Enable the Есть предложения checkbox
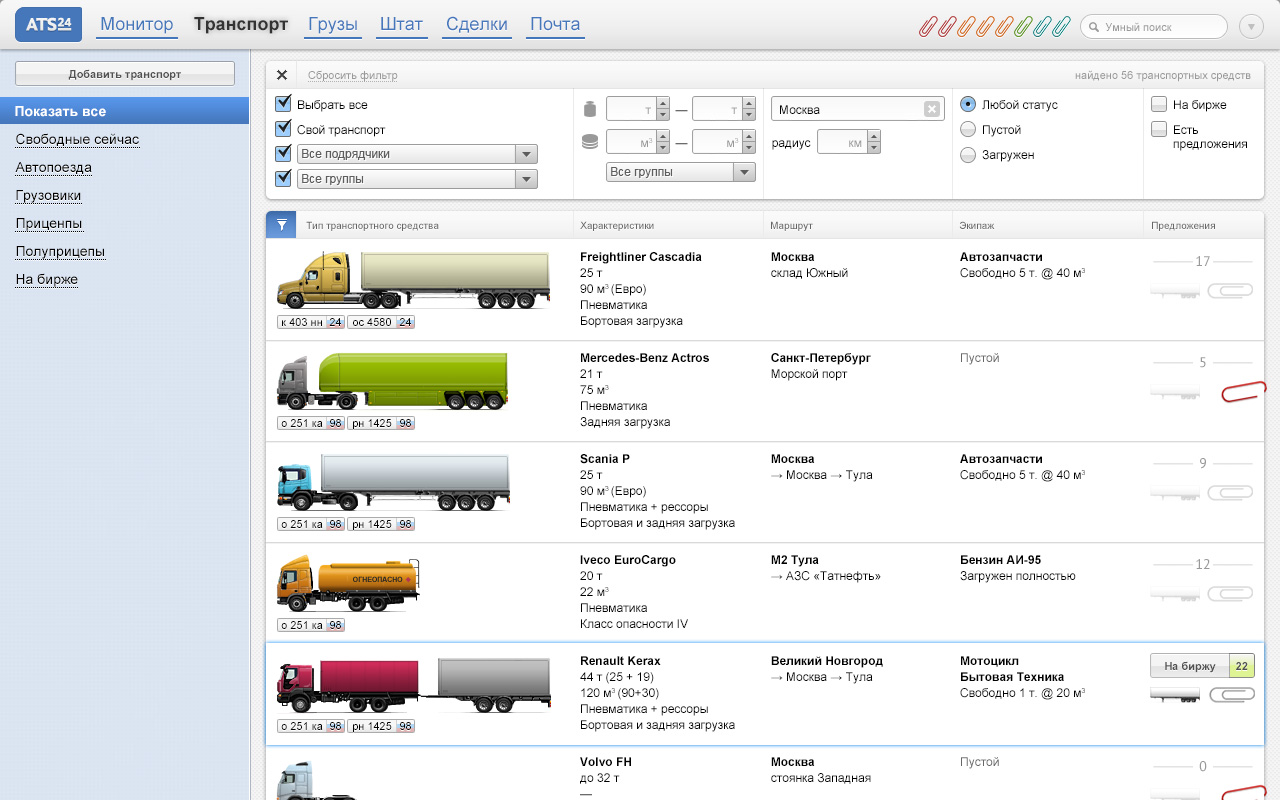1280x800 pixels. [x=1159, y=129]
